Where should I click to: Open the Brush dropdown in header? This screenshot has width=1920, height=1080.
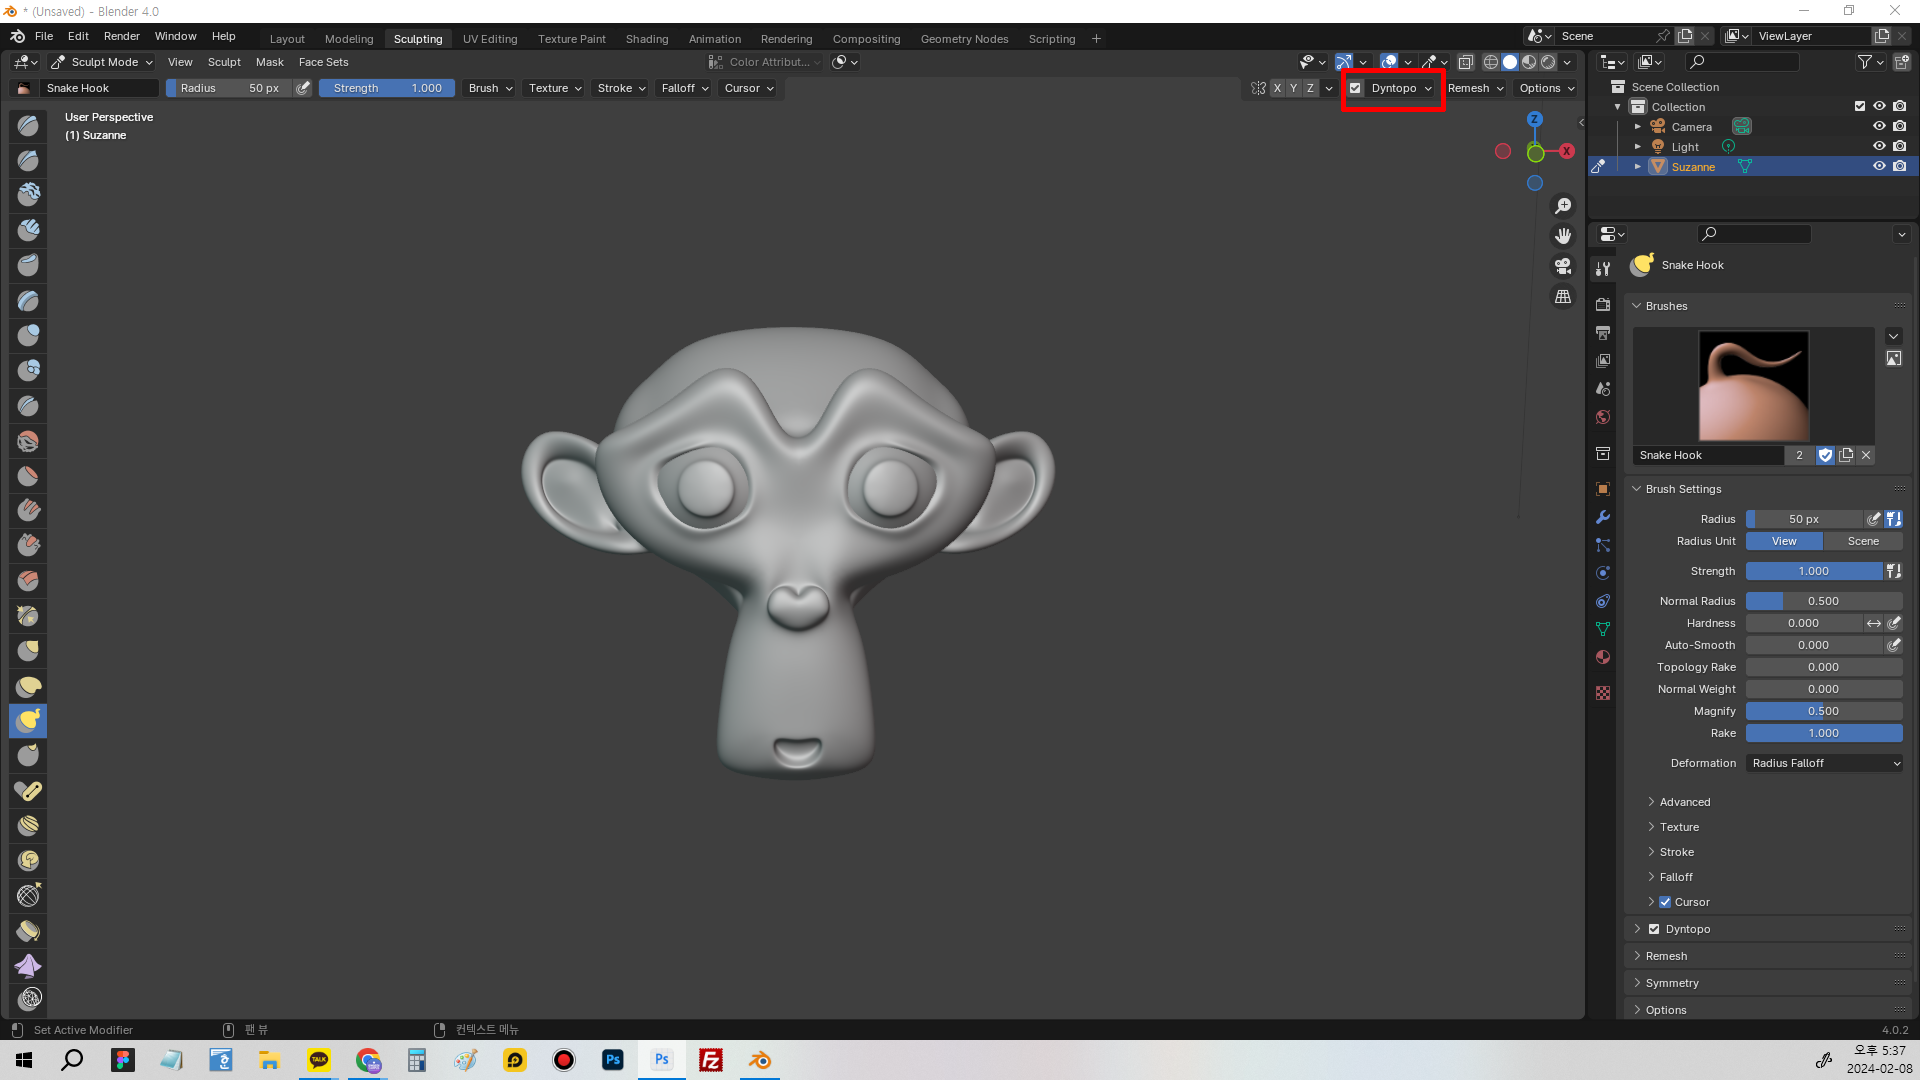[x=490, y=88]
